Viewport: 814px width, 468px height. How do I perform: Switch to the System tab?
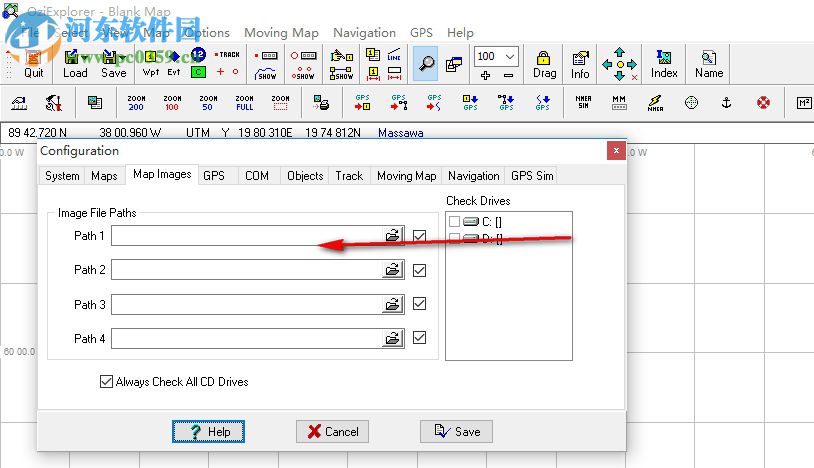[62, 176]
